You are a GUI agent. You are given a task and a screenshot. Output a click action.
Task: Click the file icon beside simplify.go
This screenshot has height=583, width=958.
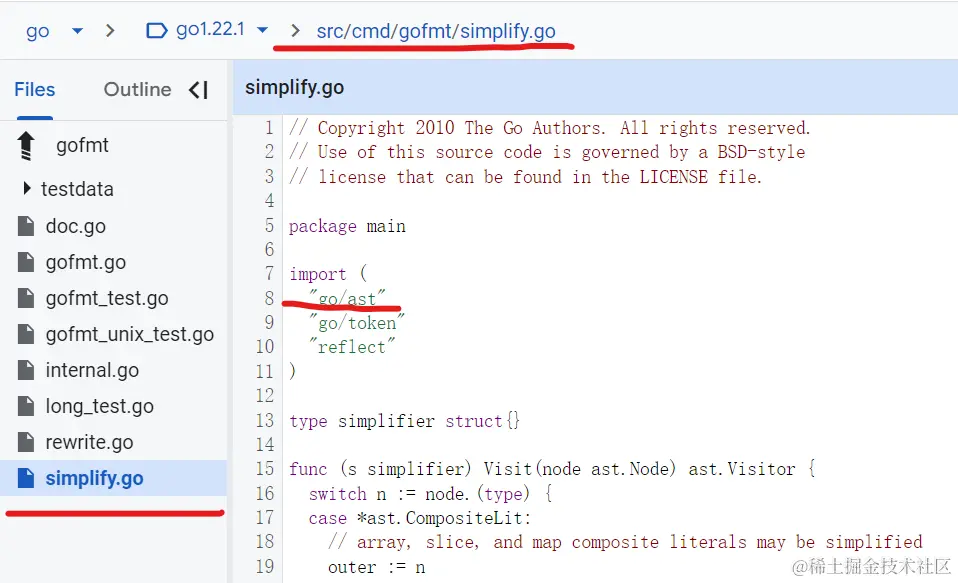[x=26, y=478]
